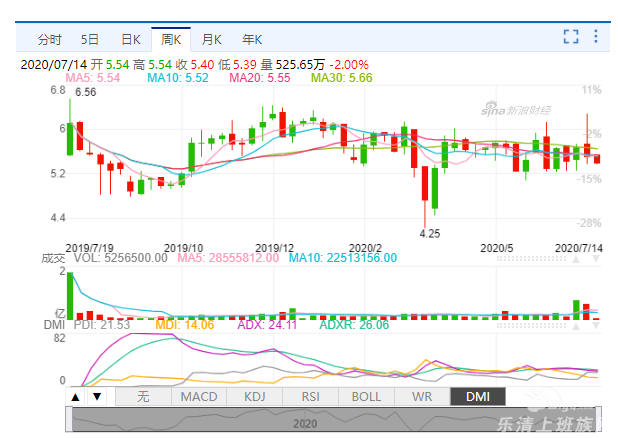The image size is (618, 438).
Task: Click the VOL: 5256500.00 label
Action: pos(121,258)
